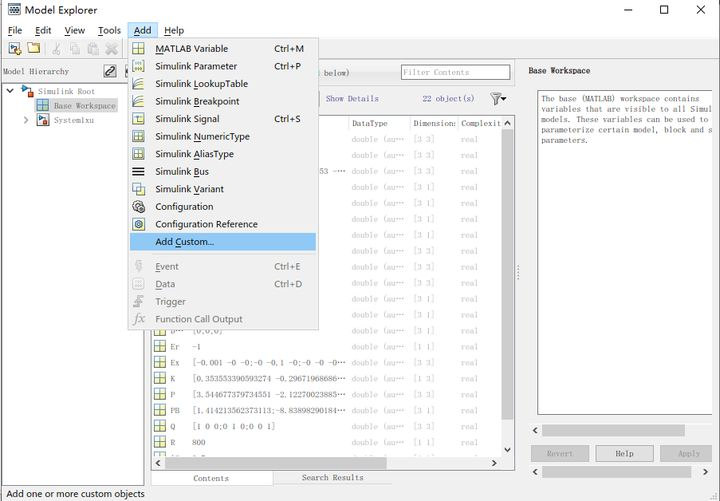Select Systemlxu model in the tree

pyautogui.click(x=73, y=120)
